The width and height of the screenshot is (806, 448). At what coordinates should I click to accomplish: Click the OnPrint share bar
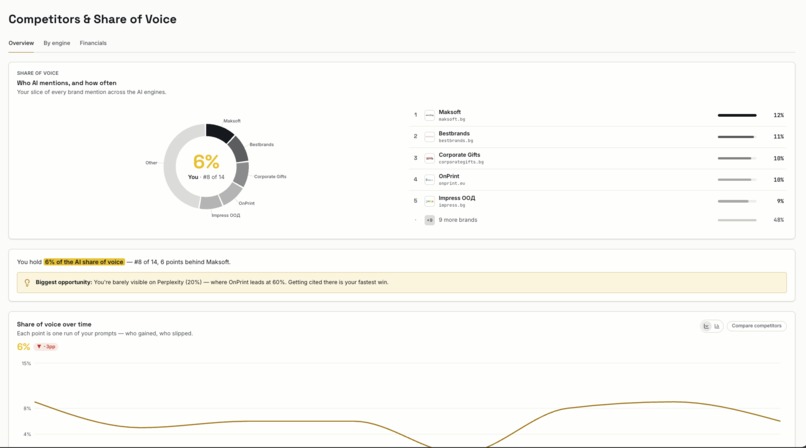point(737,180)
